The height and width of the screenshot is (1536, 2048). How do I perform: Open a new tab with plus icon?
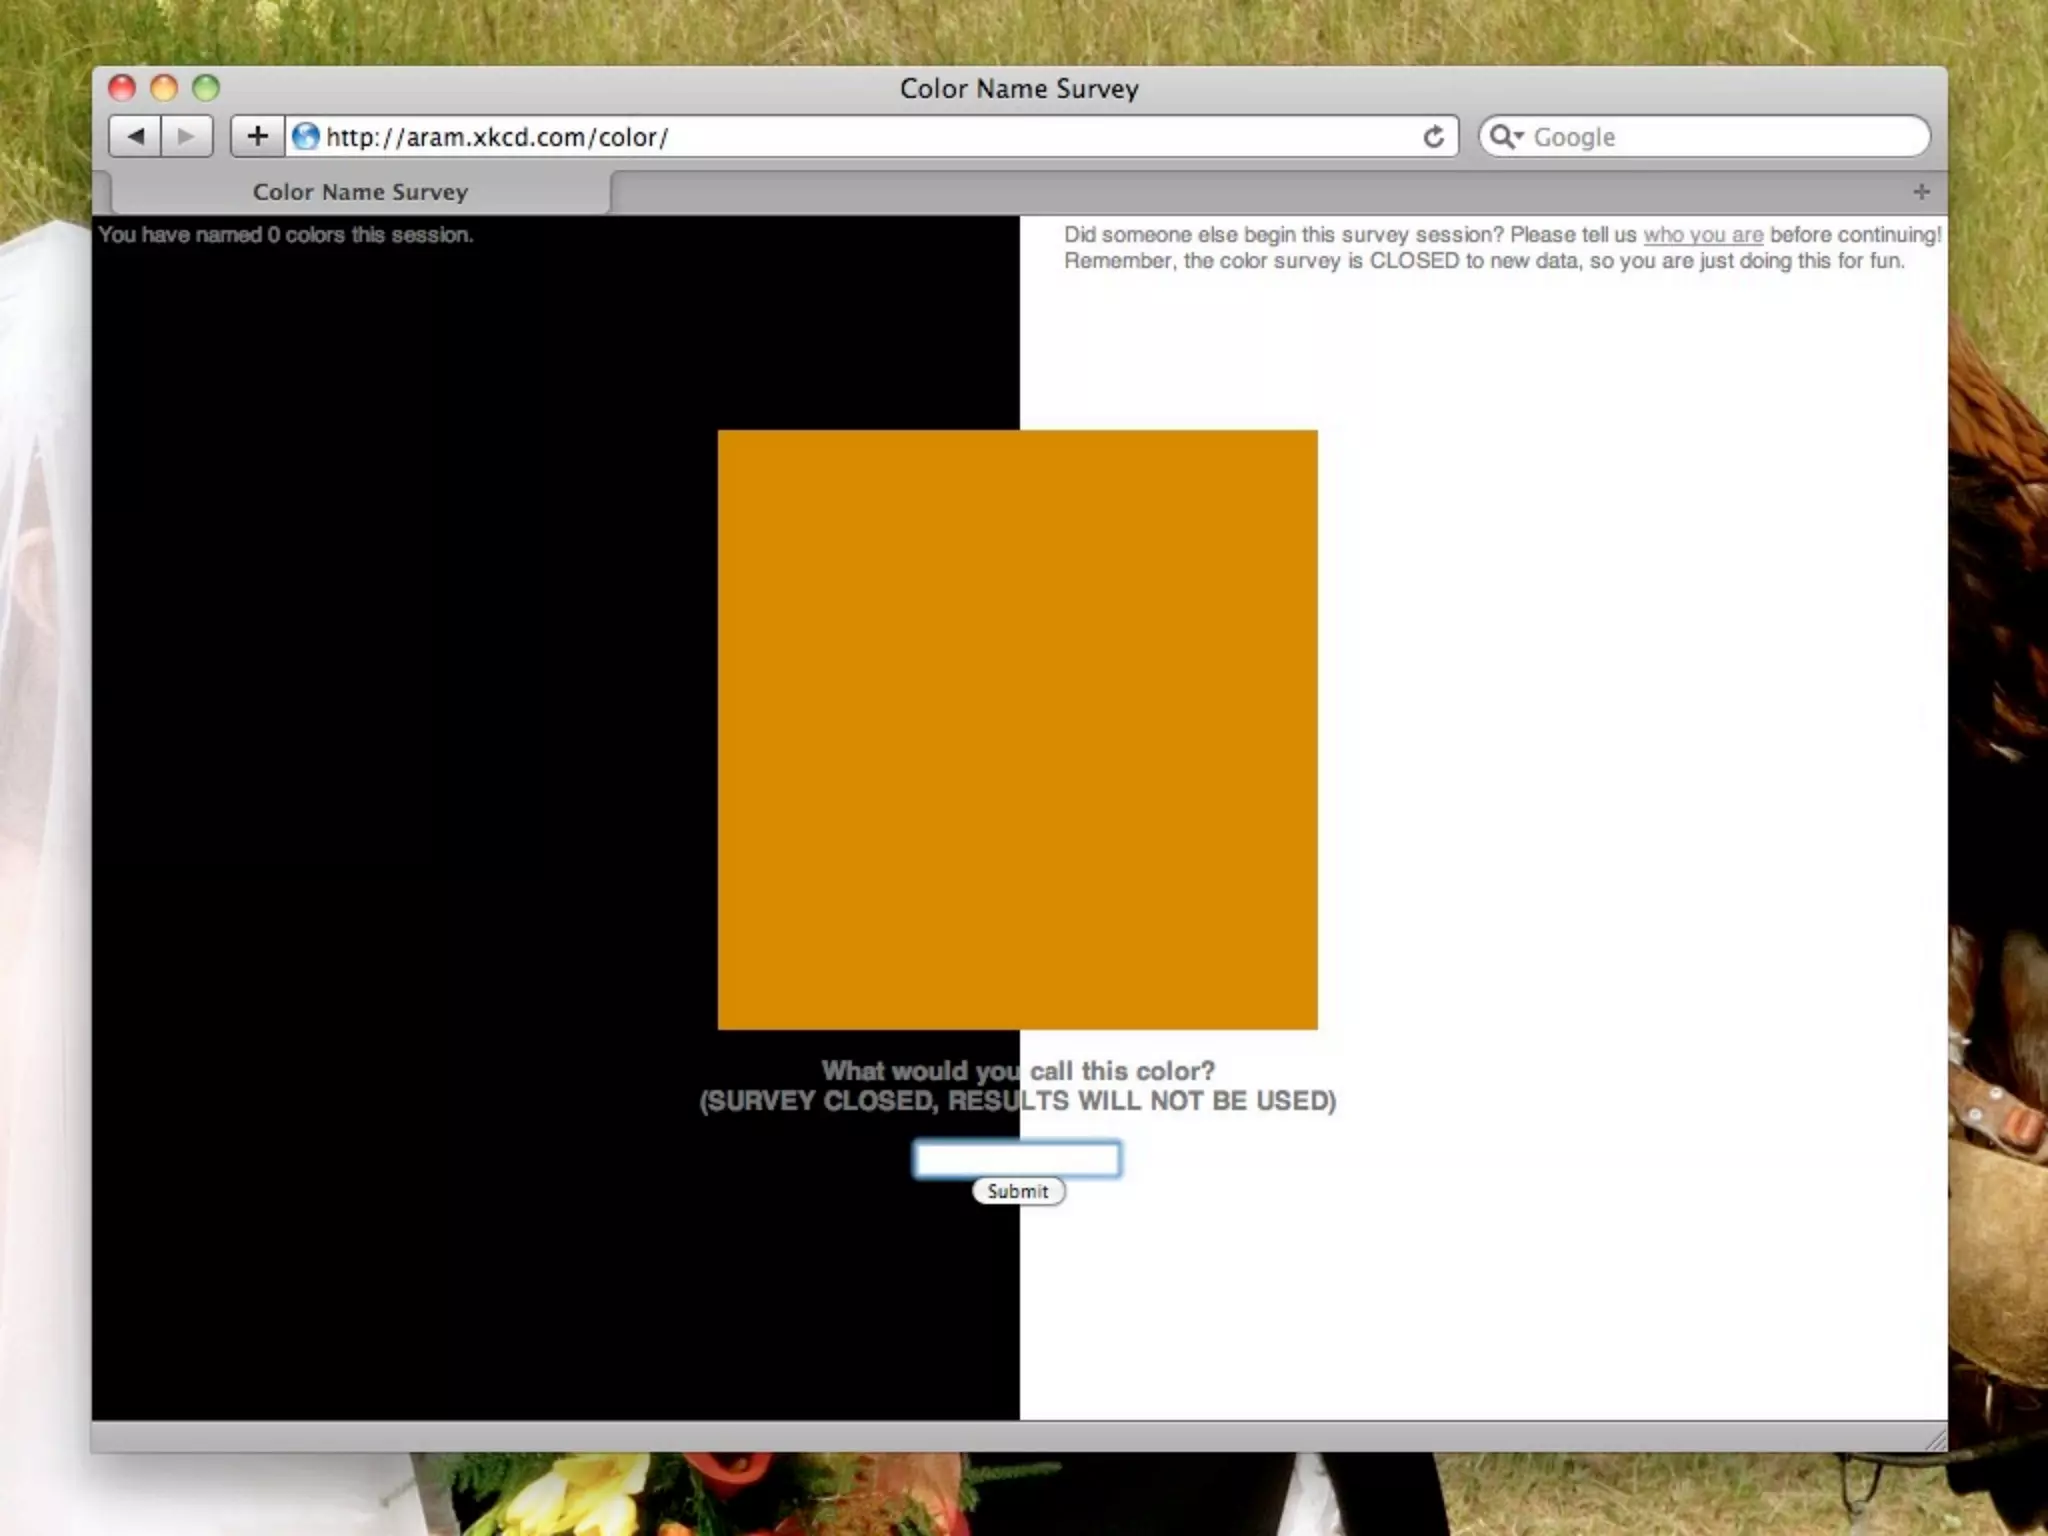point(1921,191)
